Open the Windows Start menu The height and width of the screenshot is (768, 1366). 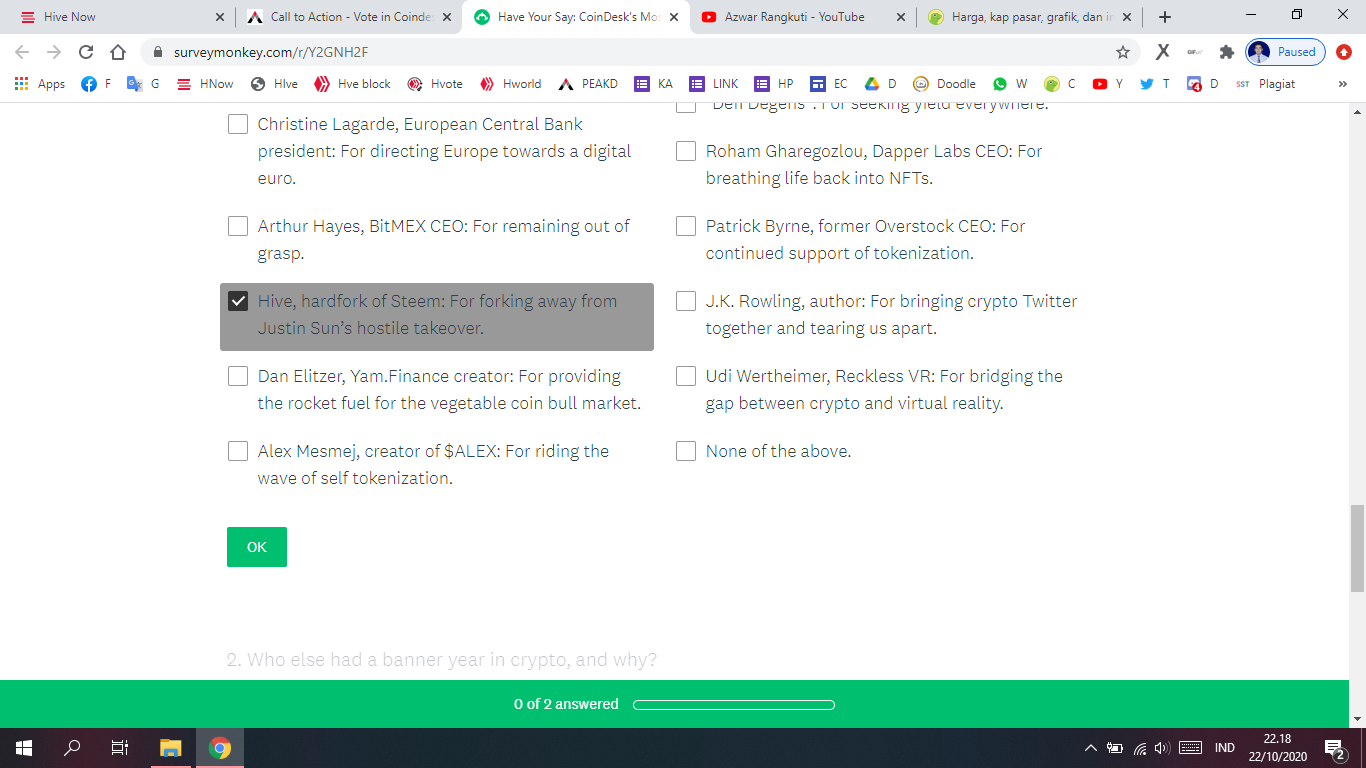[x=24, y=748]
